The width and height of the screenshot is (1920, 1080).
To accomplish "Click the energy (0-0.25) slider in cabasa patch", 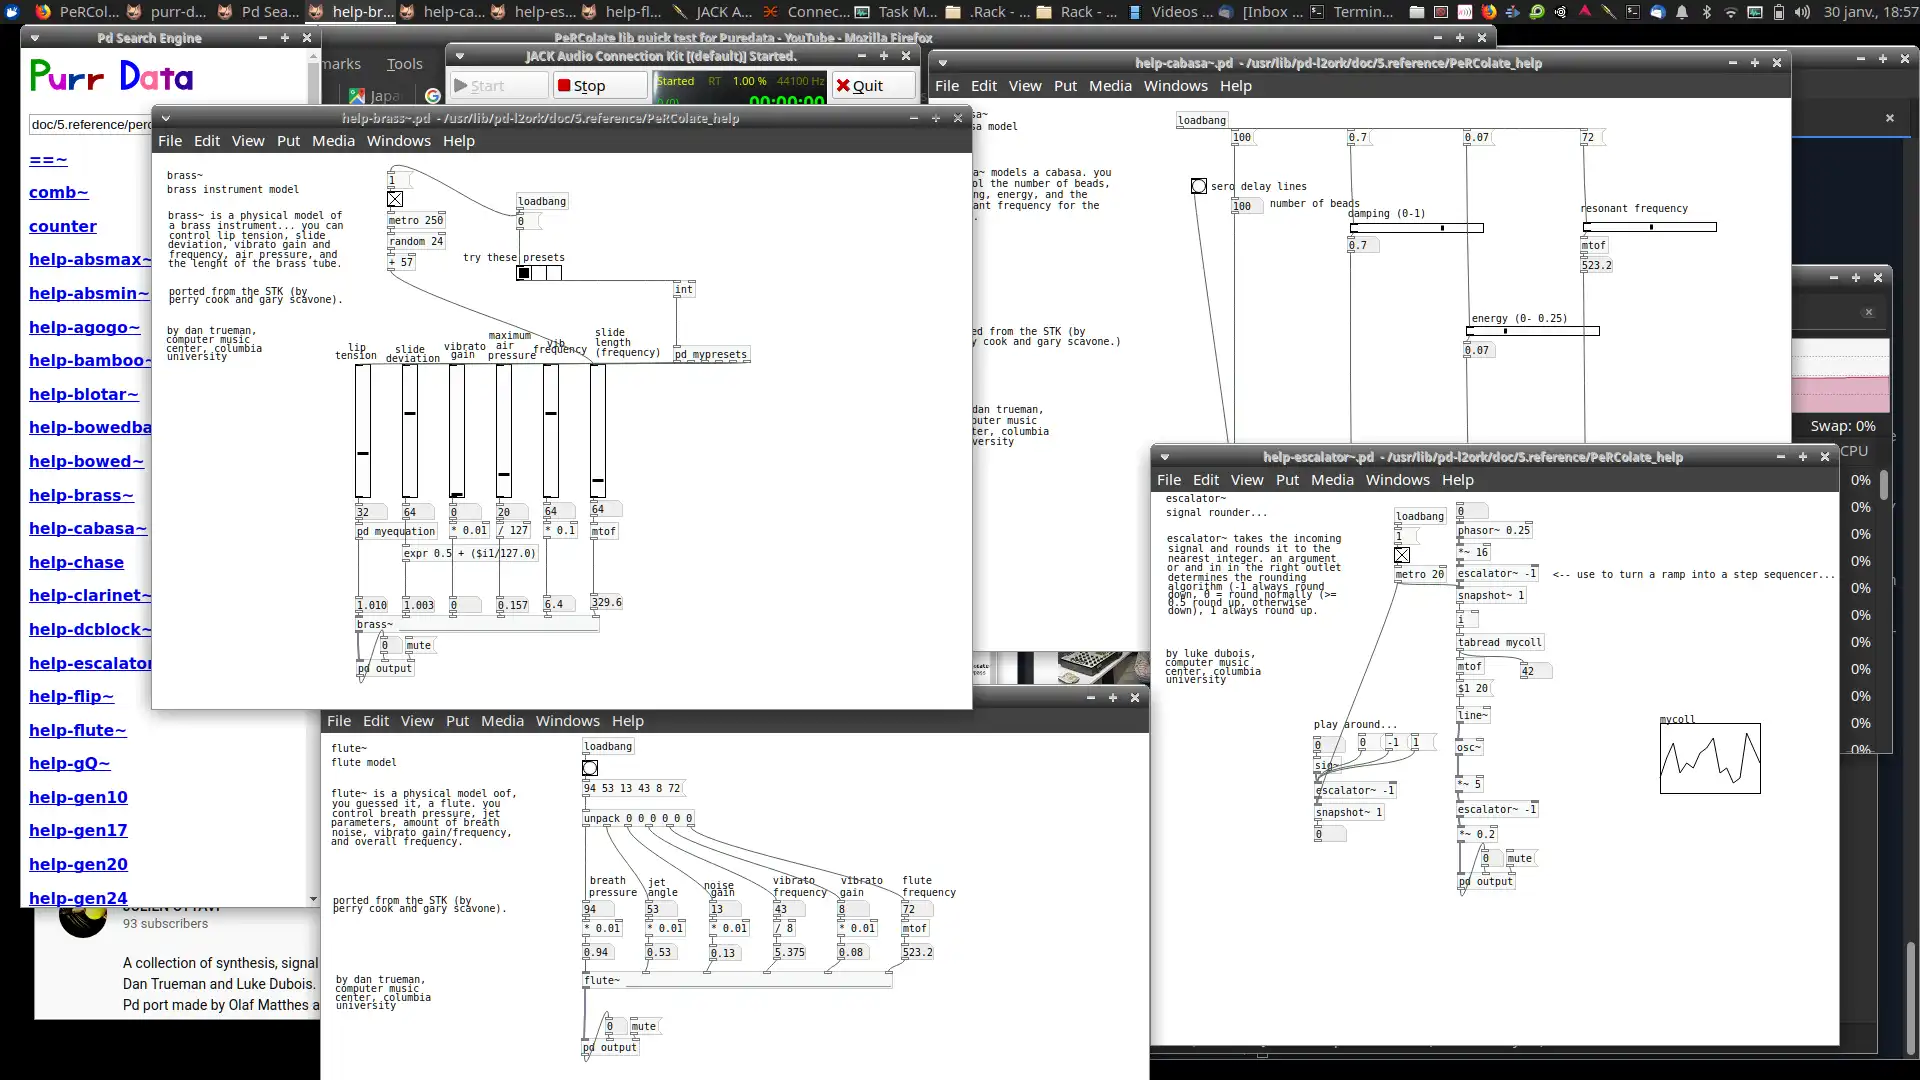I will (x=1532, y=331).
